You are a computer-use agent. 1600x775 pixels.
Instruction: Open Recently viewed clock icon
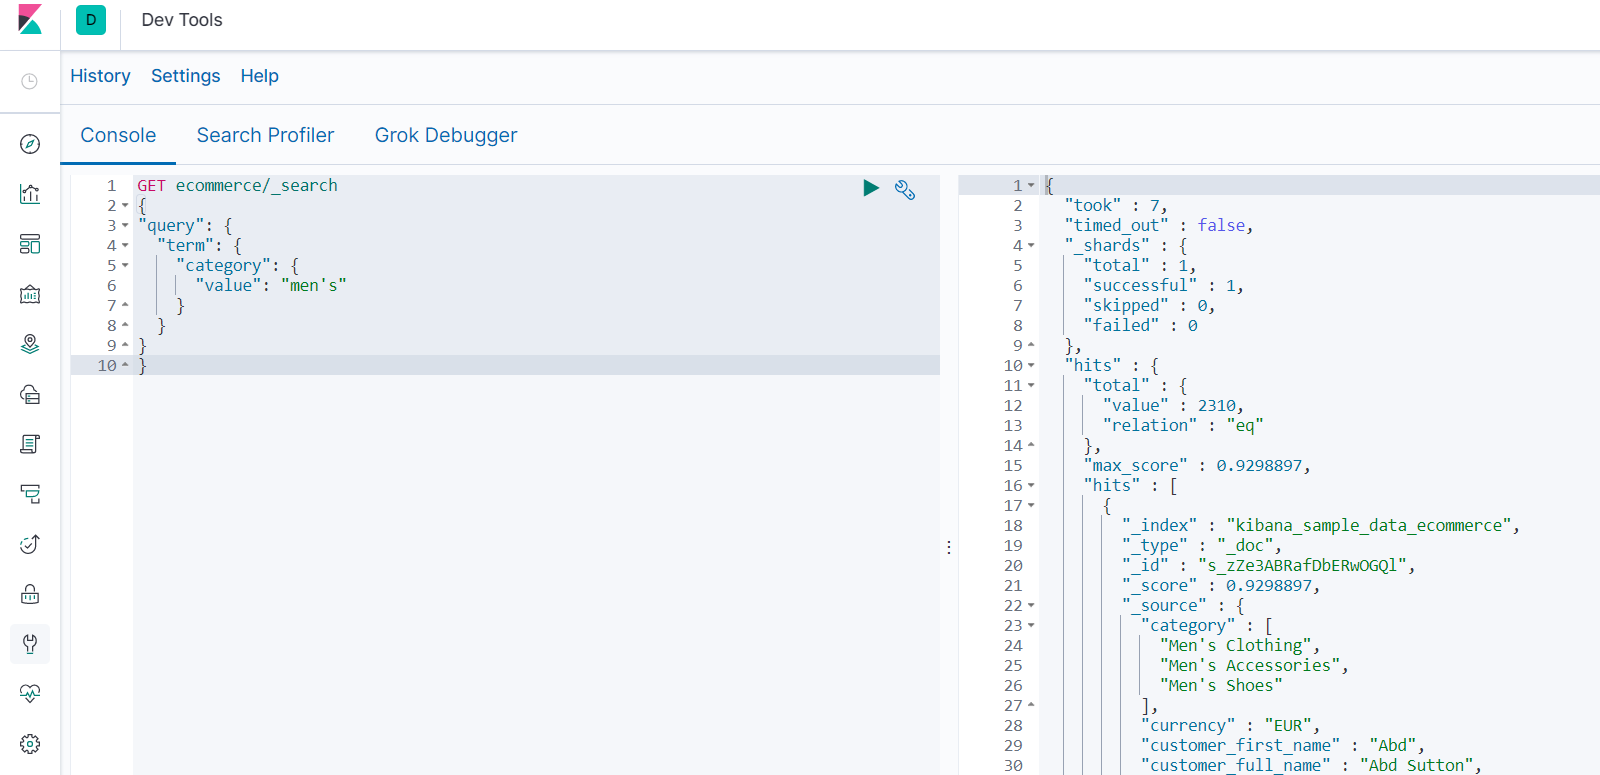click(x=30, y=81)
